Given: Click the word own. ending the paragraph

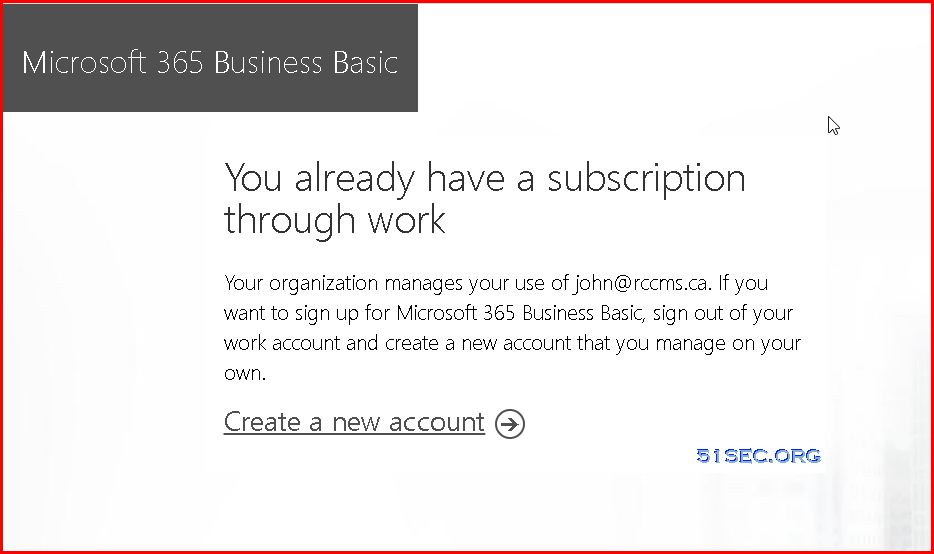Looking at the screenshot, I should coord(245,374).
